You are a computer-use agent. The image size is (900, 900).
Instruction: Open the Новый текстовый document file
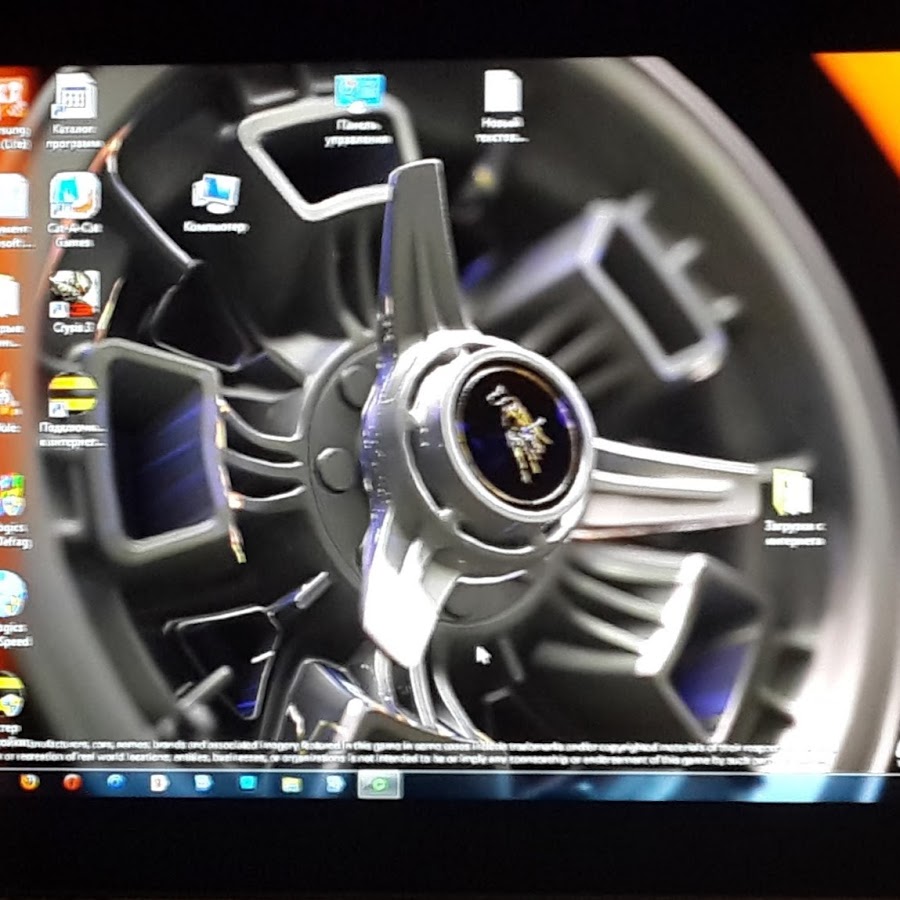(x=502, y=93)
